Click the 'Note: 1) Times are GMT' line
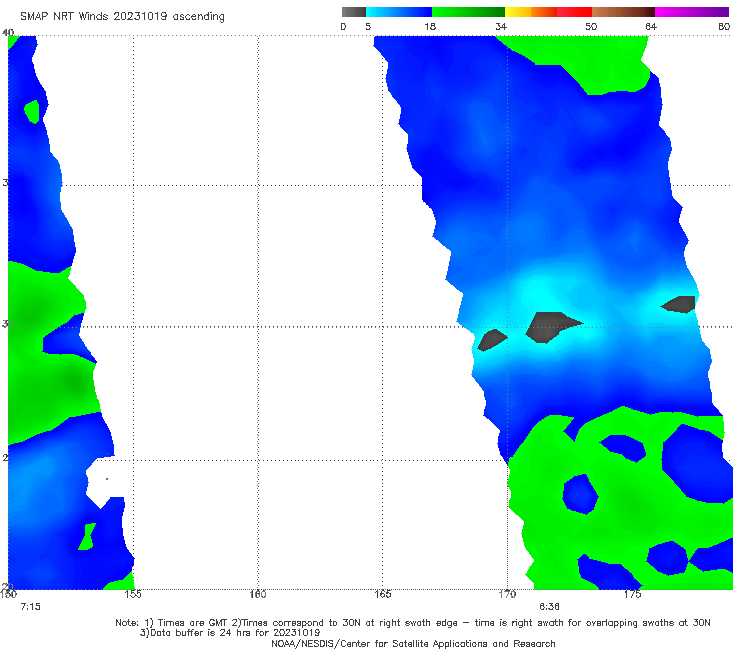 [x=413, y=623]
